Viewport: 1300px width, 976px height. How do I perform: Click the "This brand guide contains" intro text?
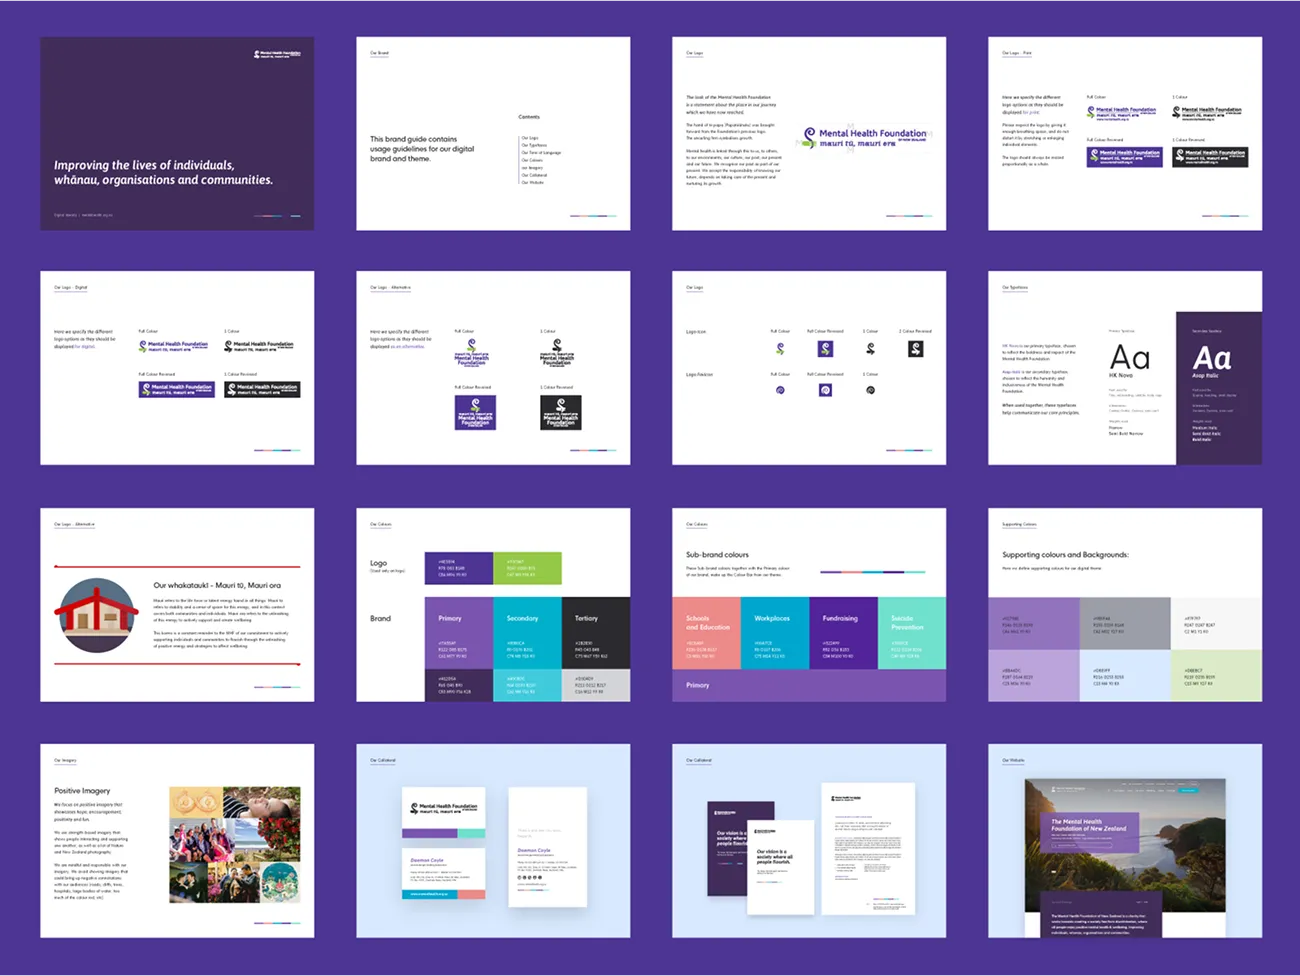click(422, 149)
